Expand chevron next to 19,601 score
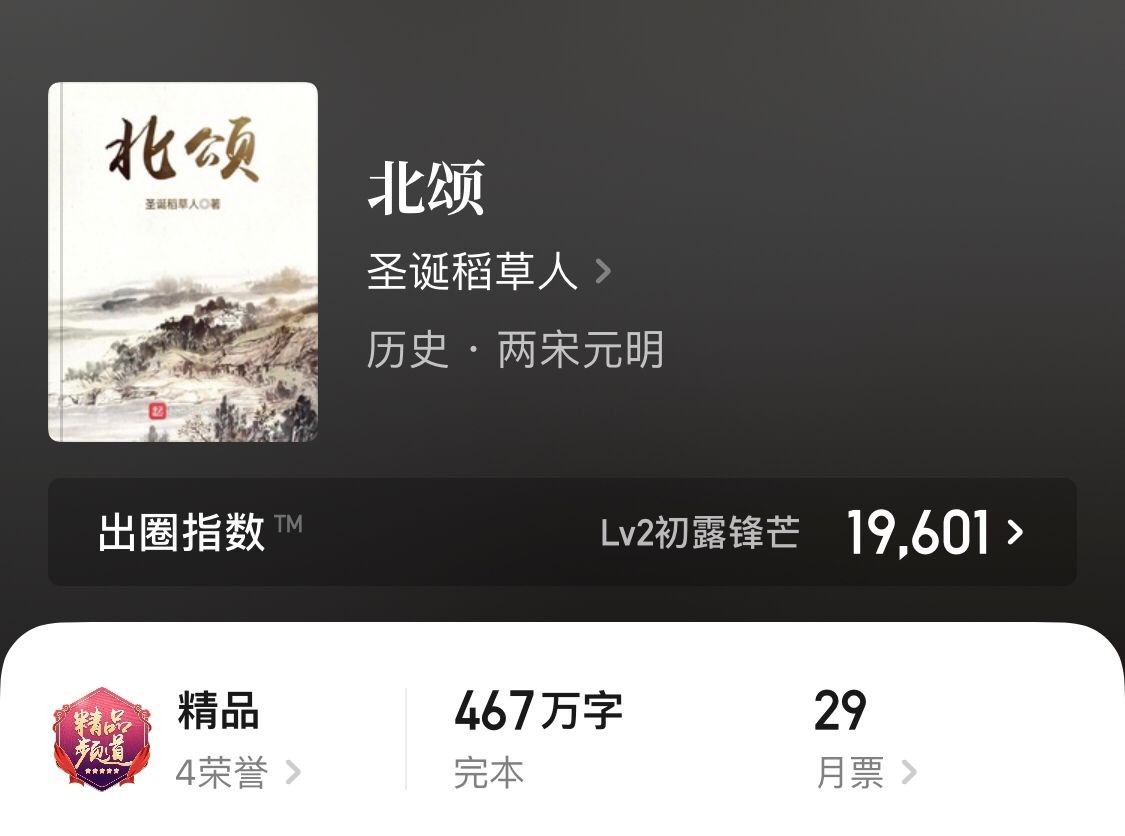 1015,532
